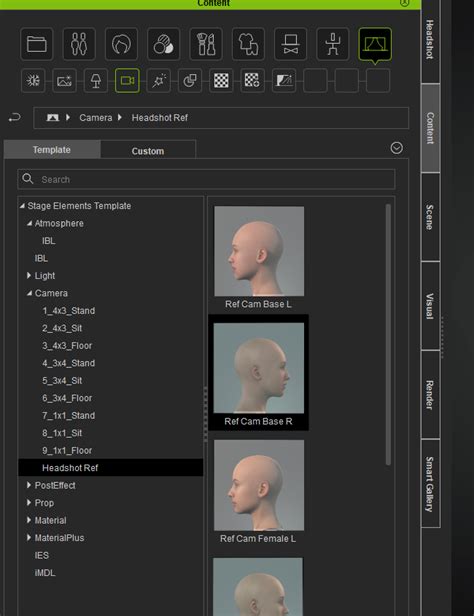474x616 pixels.
Task: Click Headshot Ref in the breadcrumb path
Action: 160,118
